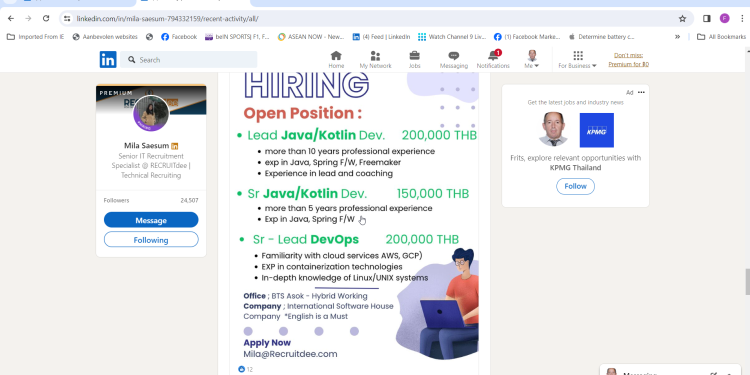Screen dimensions: 750x375
Task: Open the ASEAN NOW bookmark
Action: [311, 37]
